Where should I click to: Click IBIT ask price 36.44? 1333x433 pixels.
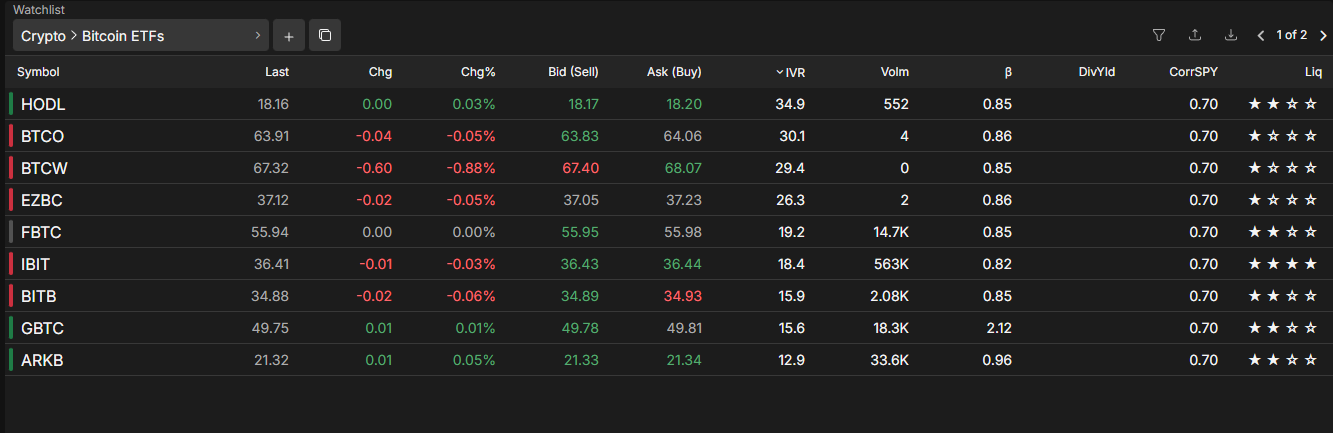(683, 264)
